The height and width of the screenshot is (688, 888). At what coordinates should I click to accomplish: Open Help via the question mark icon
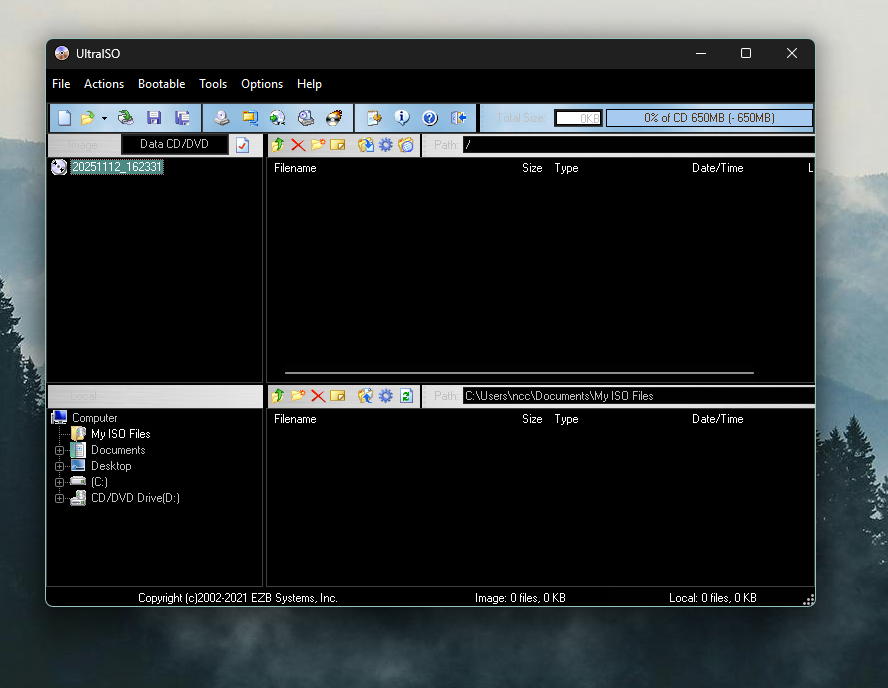430,118
